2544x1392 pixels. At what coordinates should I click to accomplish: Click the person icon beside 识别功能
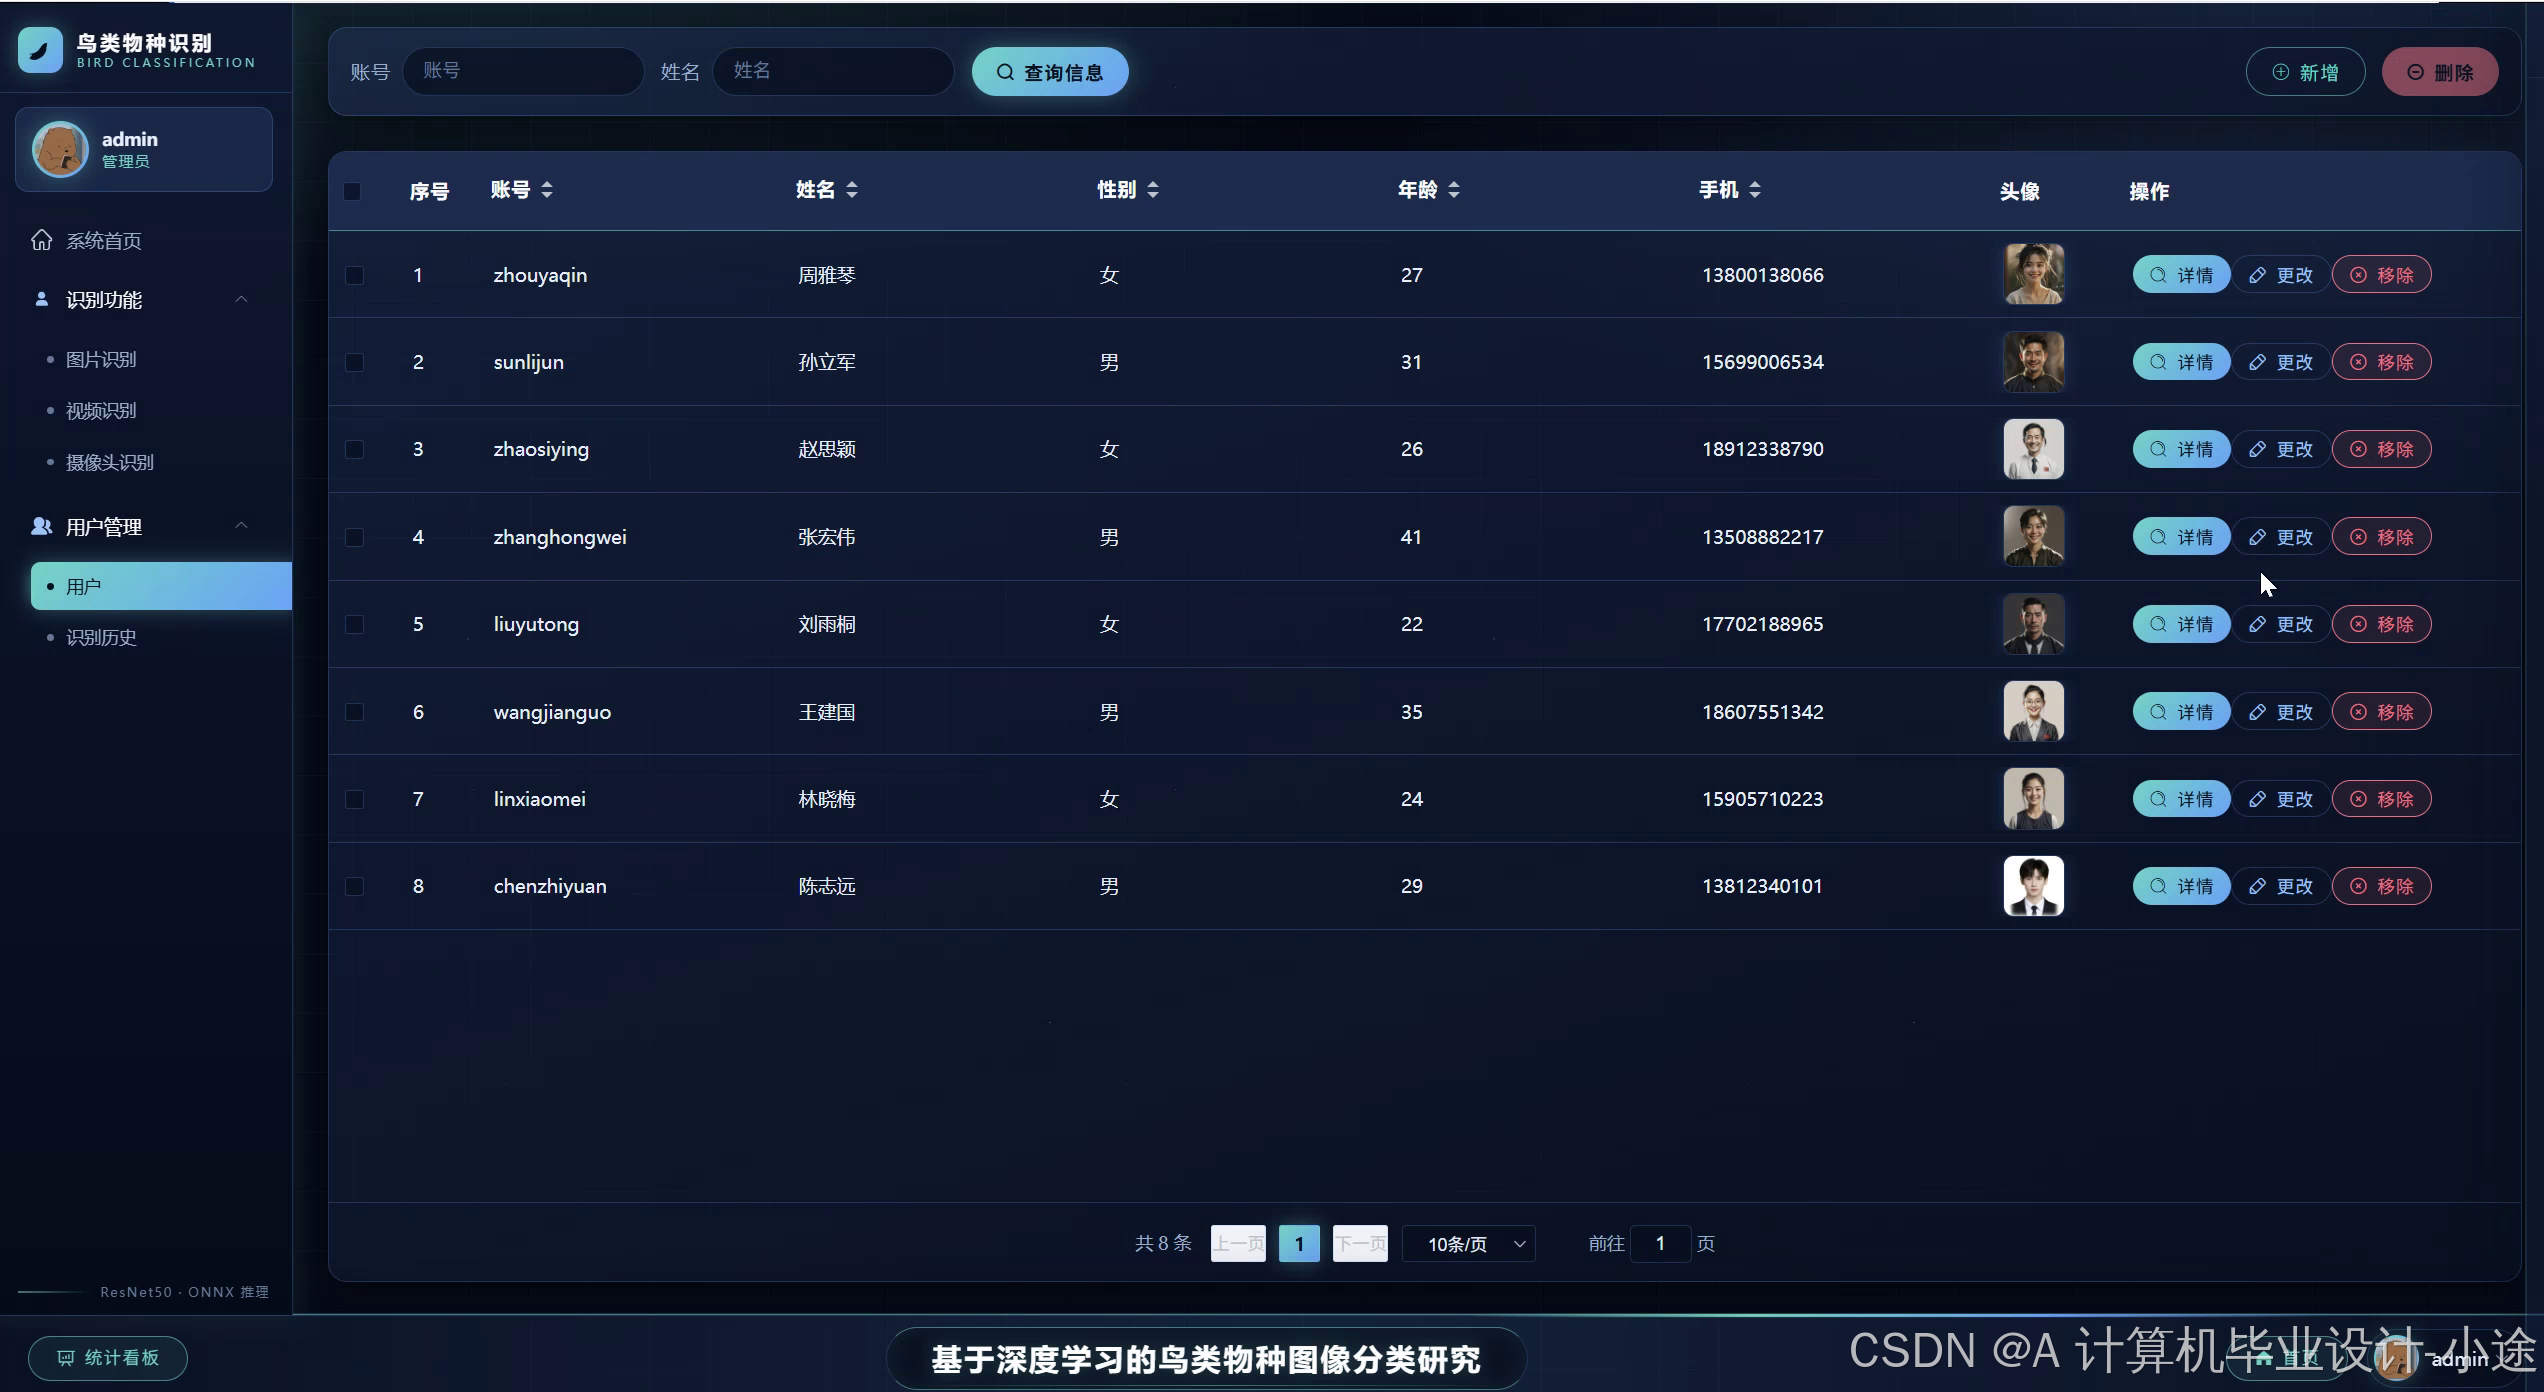(41, 299)
